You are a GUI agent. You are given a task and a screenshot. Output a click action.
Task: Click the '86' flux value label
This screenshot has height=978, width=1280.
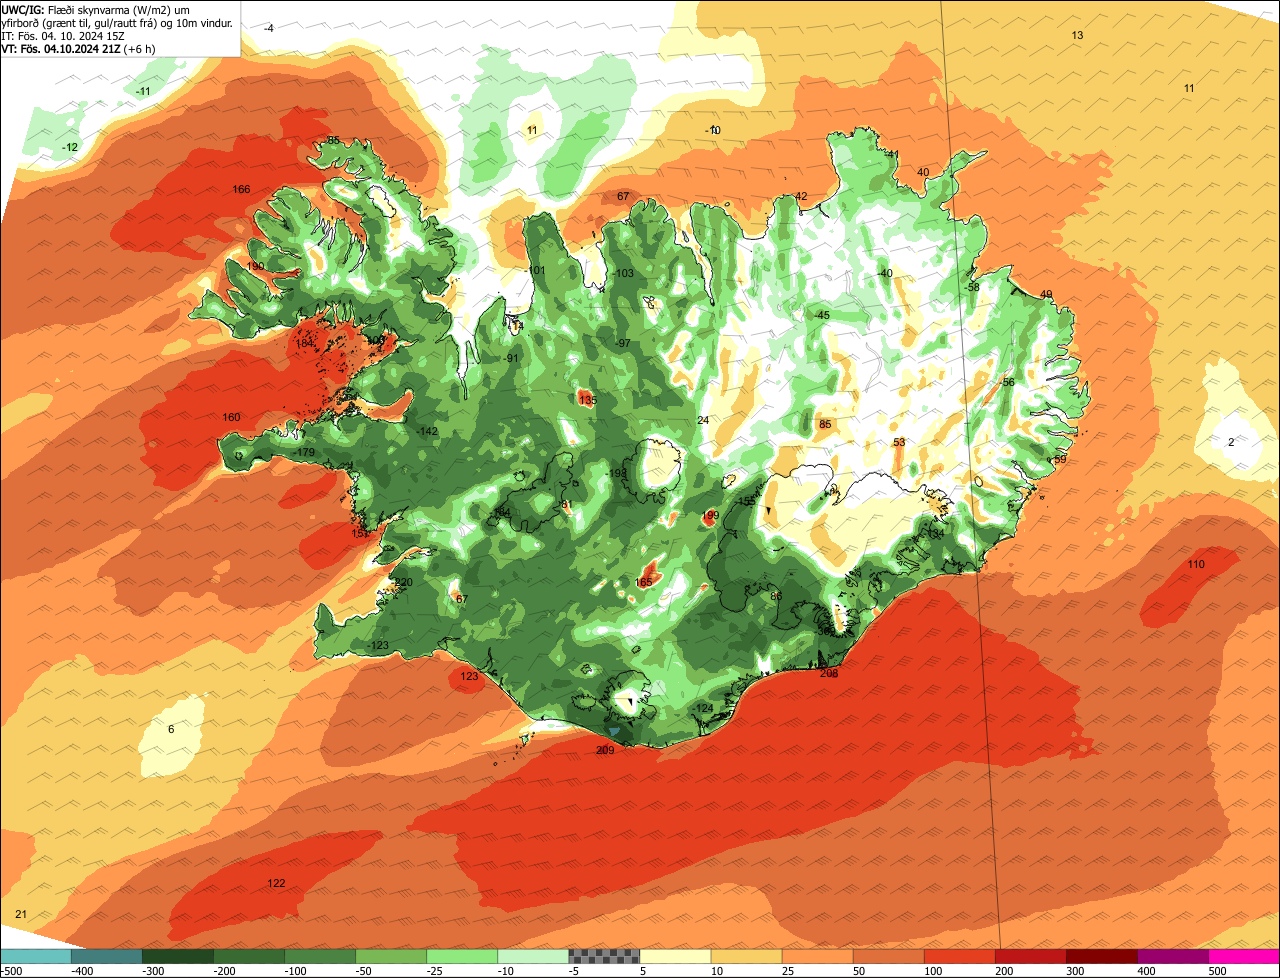click(775, 597)
